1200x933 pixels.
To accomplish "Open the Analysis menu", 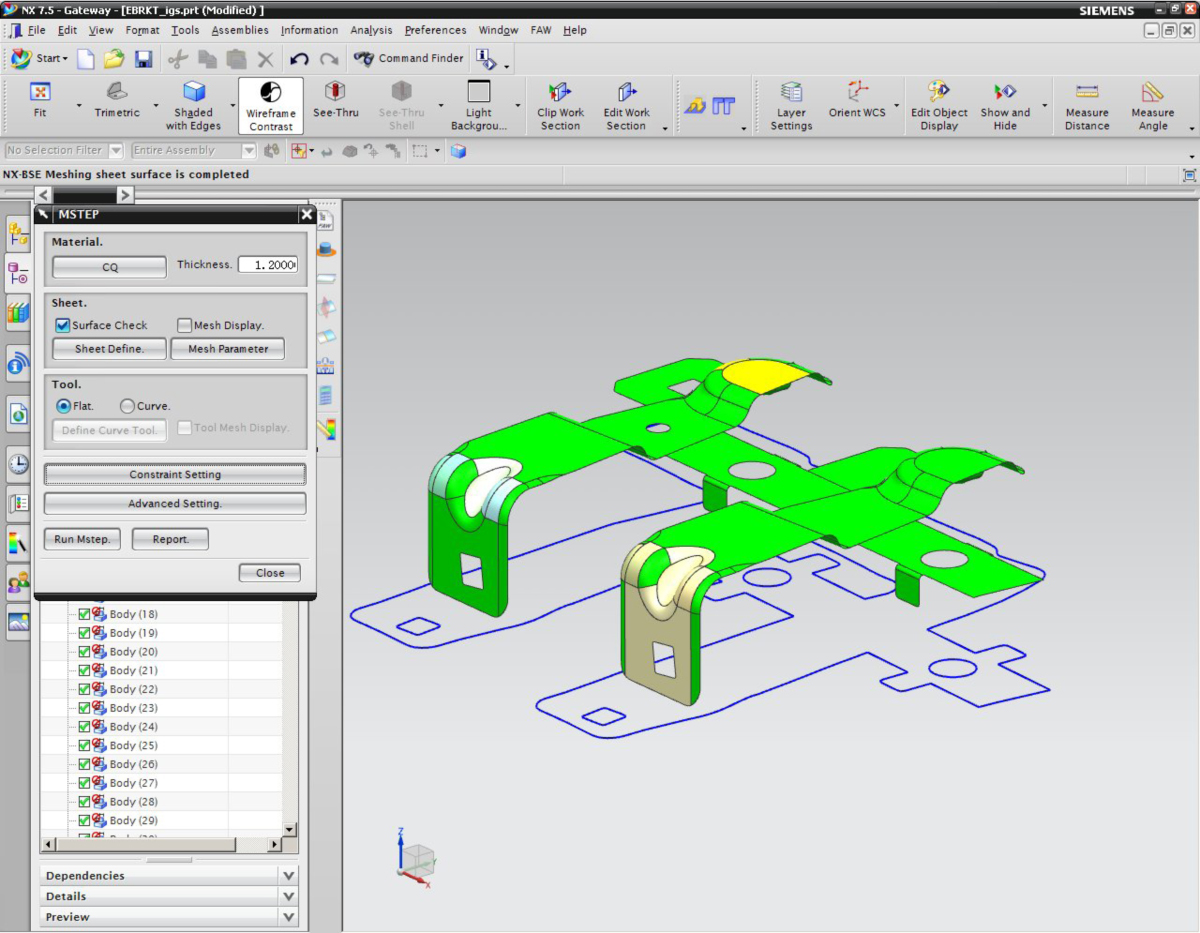I will point(371,30).
